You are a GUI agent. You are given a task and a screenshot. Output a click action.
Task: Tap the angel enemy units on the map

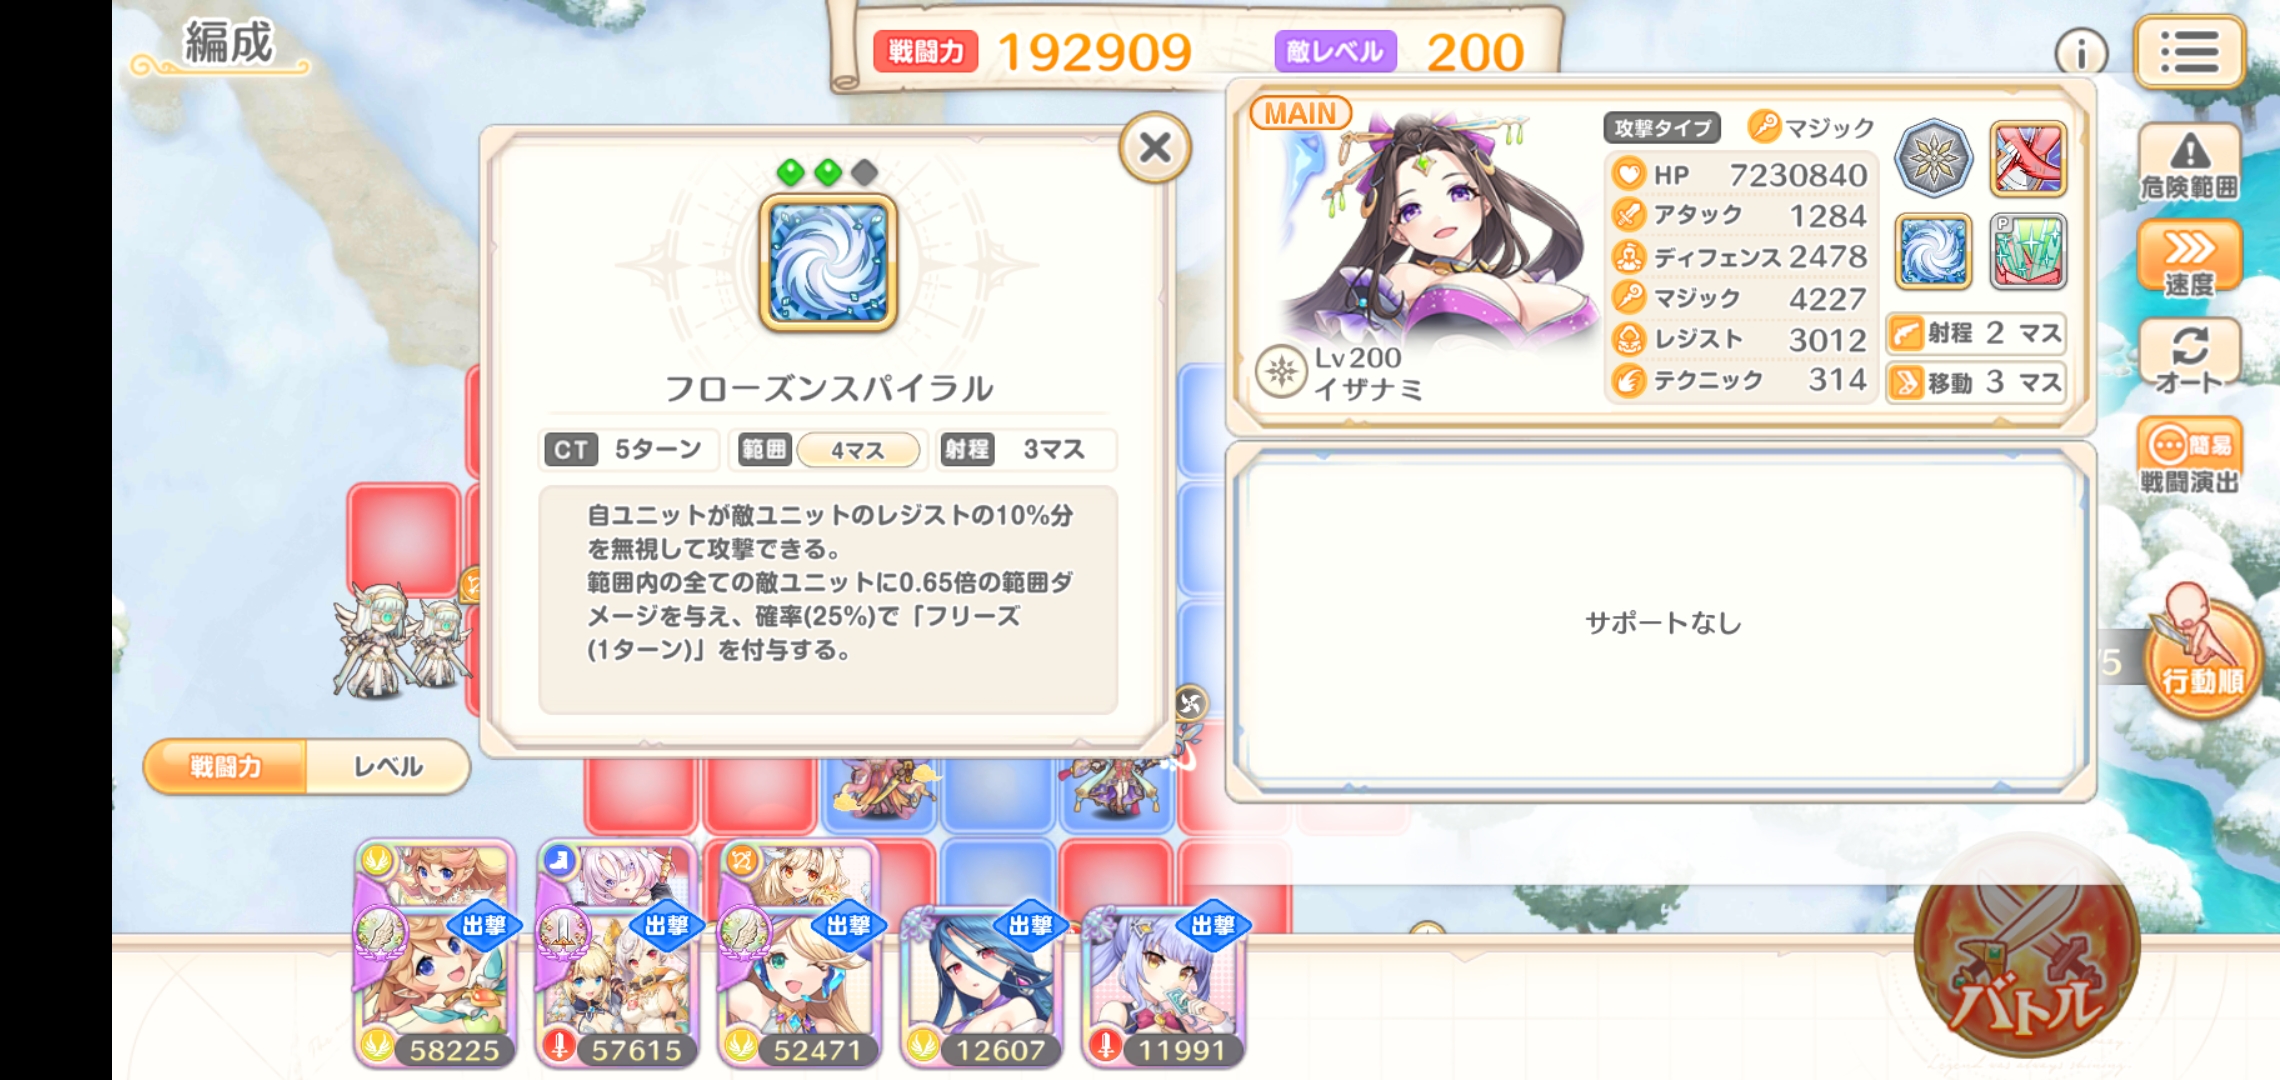click(x=400, y=640)
